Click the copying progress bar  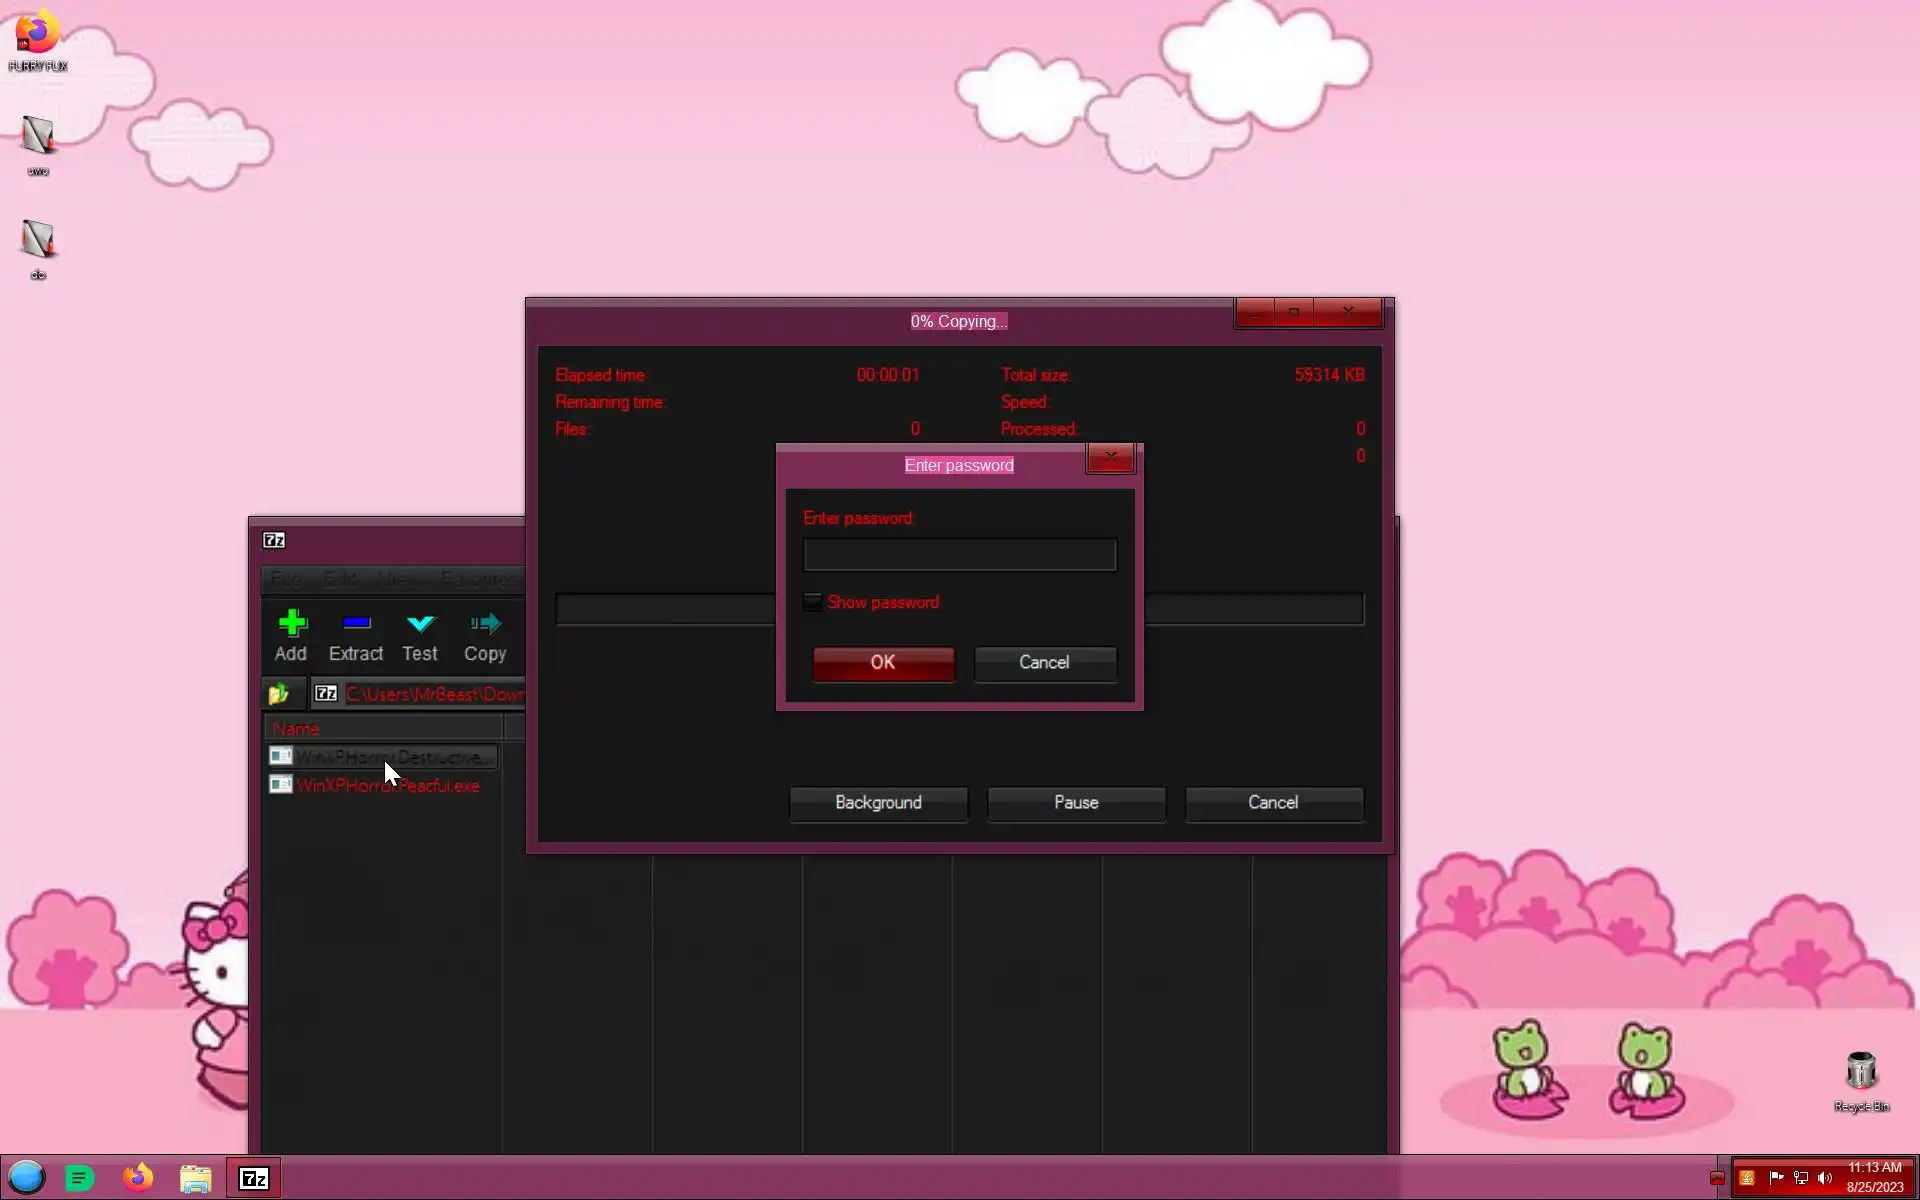[664, 609]
